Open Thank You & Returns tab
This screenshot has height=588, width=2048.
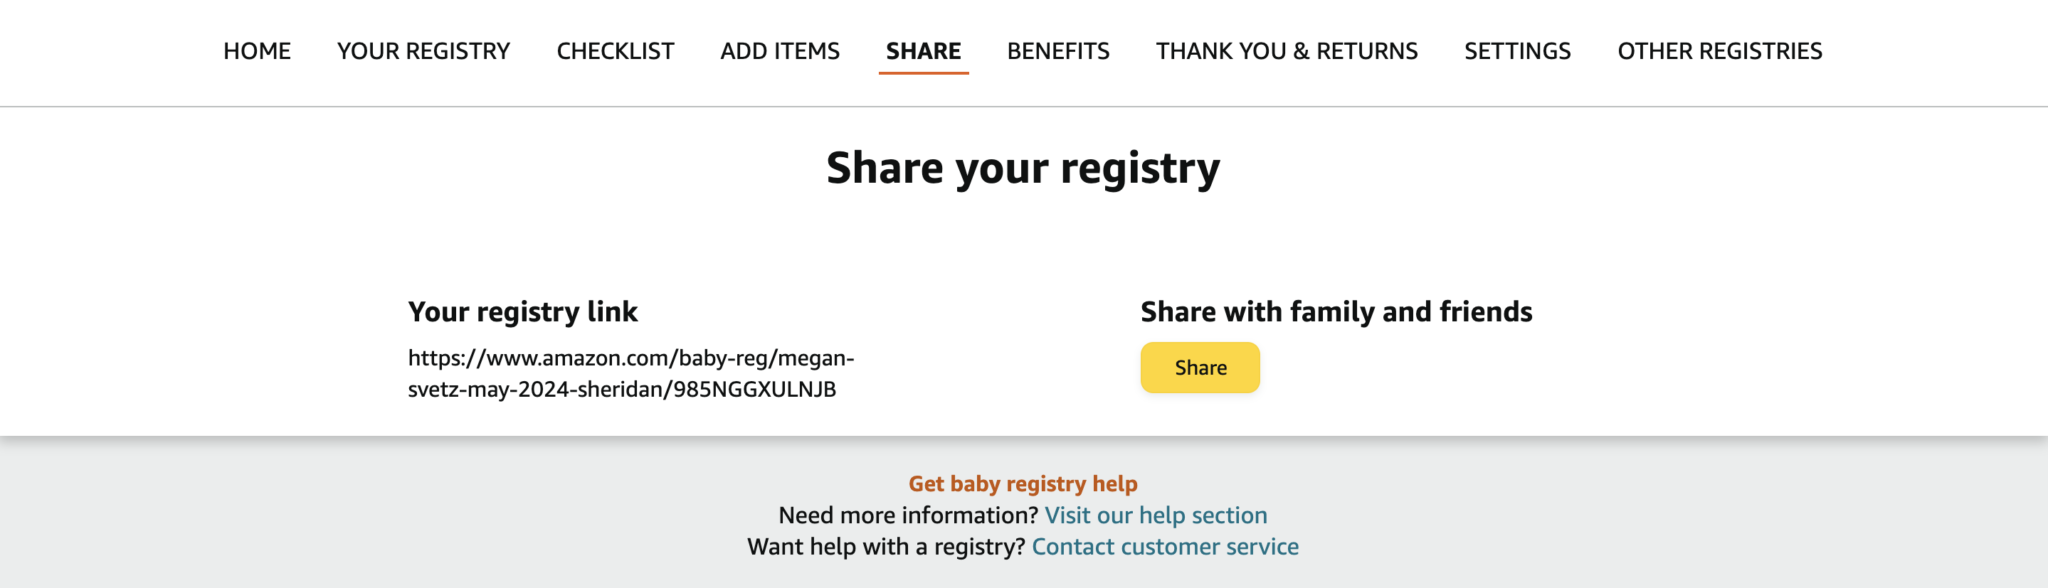(1287, 51)
